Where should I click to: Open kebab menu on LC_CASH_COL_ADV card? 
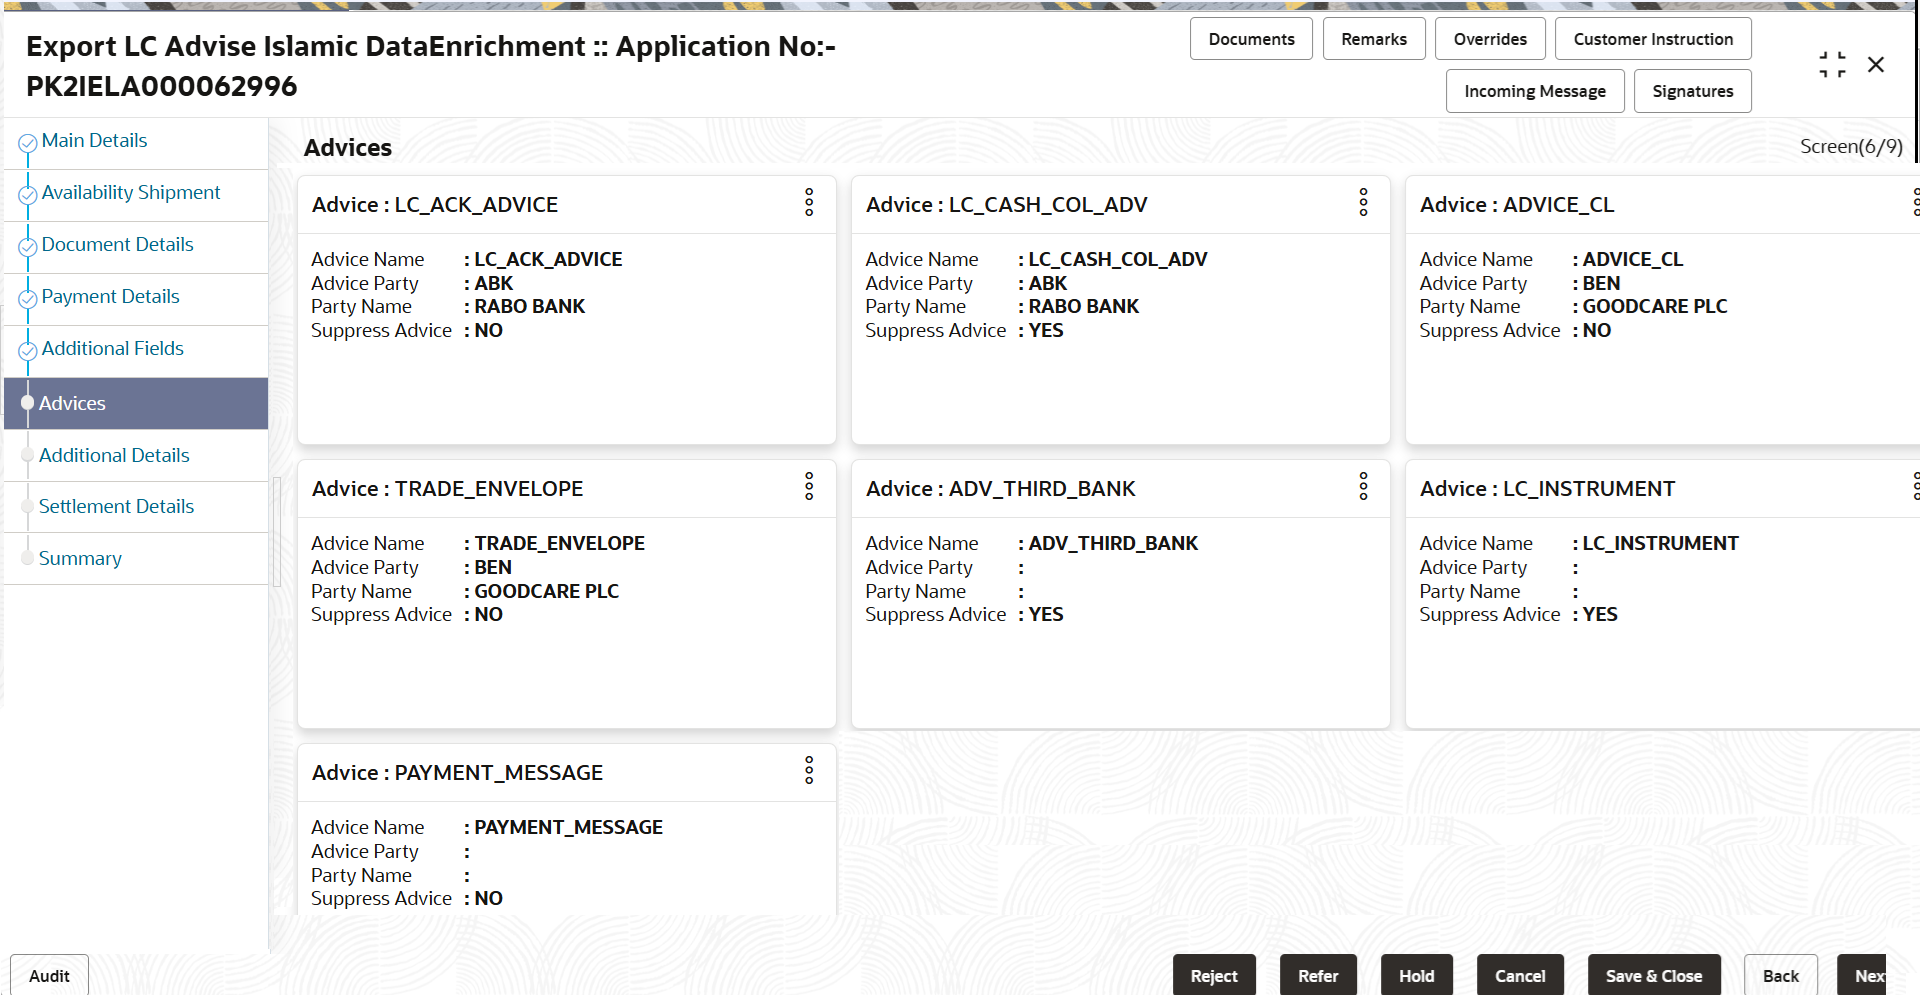tap(1363, 203)
